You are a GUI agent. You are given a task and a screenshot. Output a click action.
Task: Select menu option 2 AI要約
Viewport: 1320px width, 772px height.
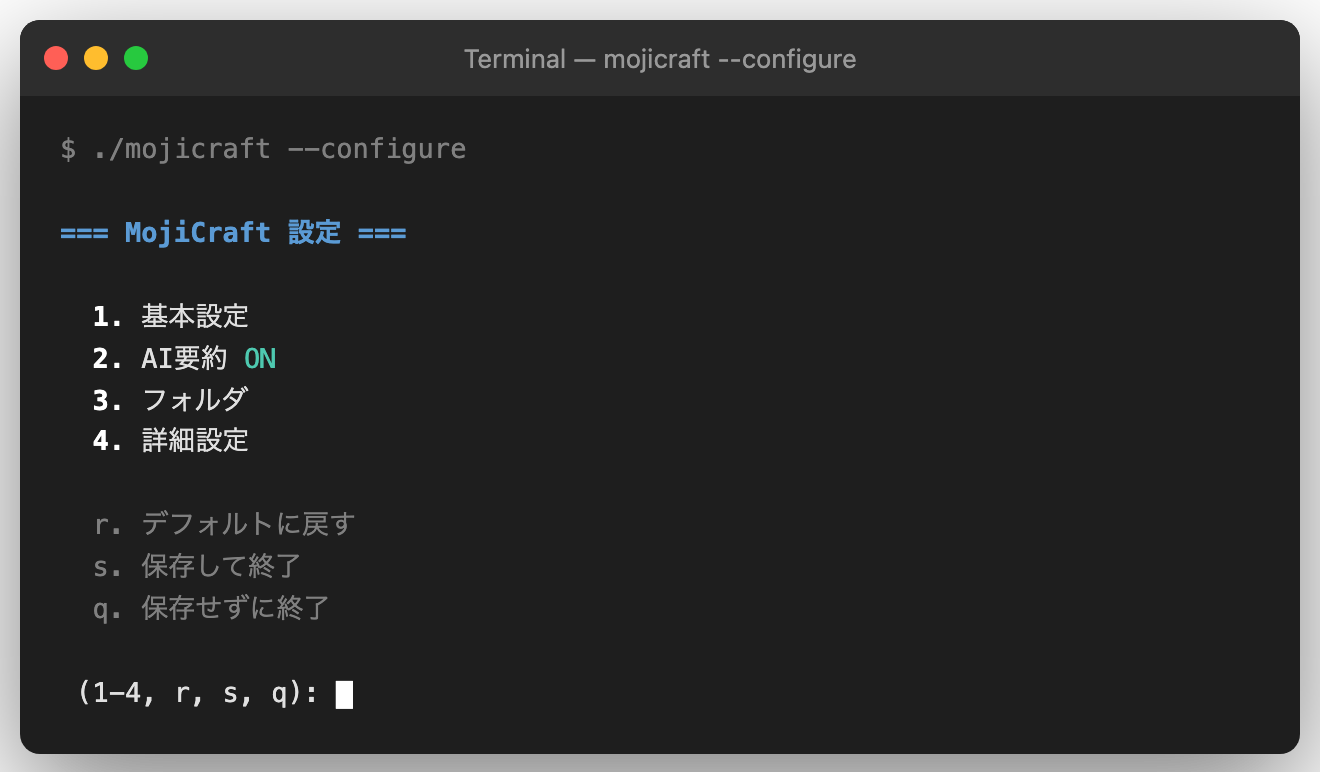click(184, 358)
